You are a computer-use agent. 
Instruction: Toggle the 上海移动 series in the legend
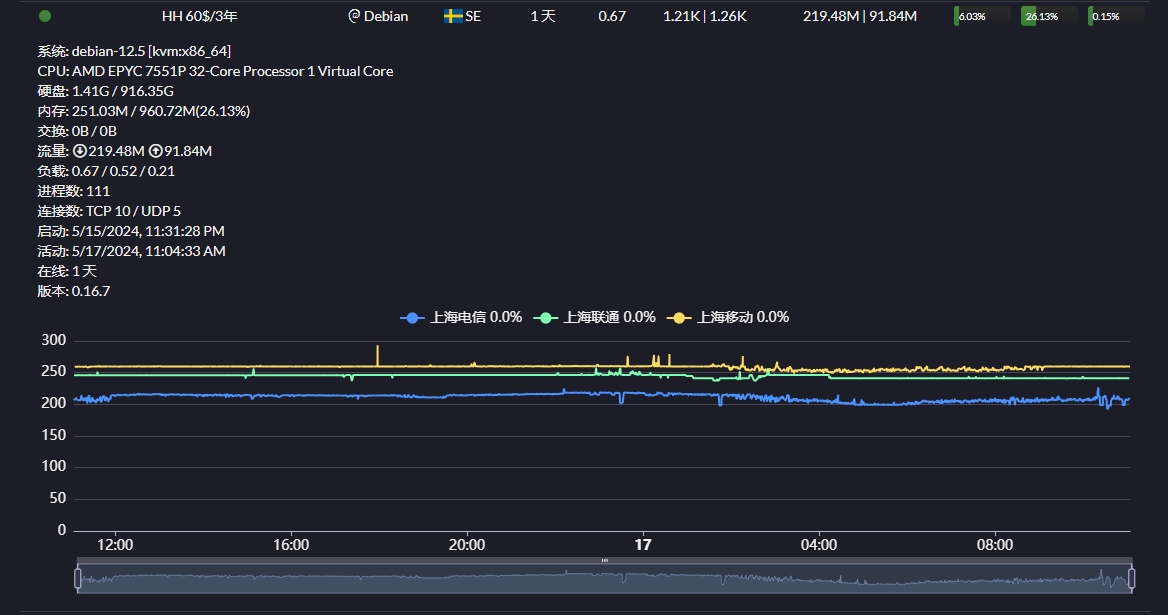click(x=728, y=317)
